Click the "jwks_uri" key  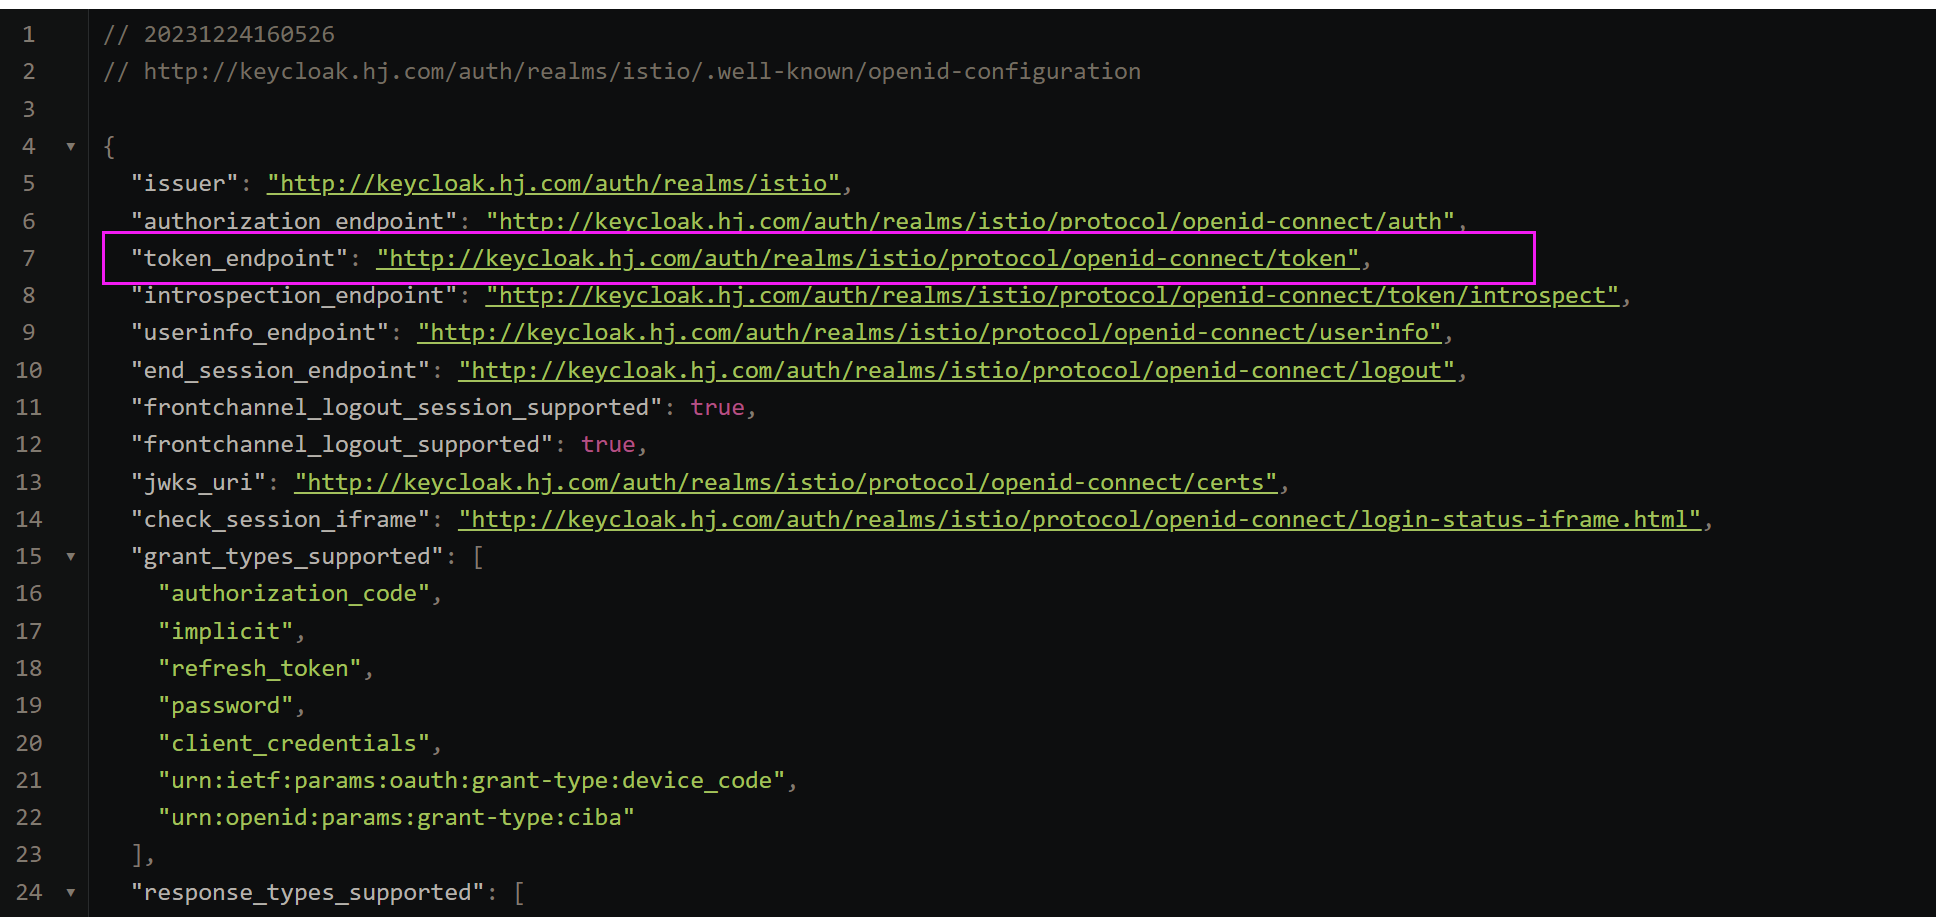(199, 483)
